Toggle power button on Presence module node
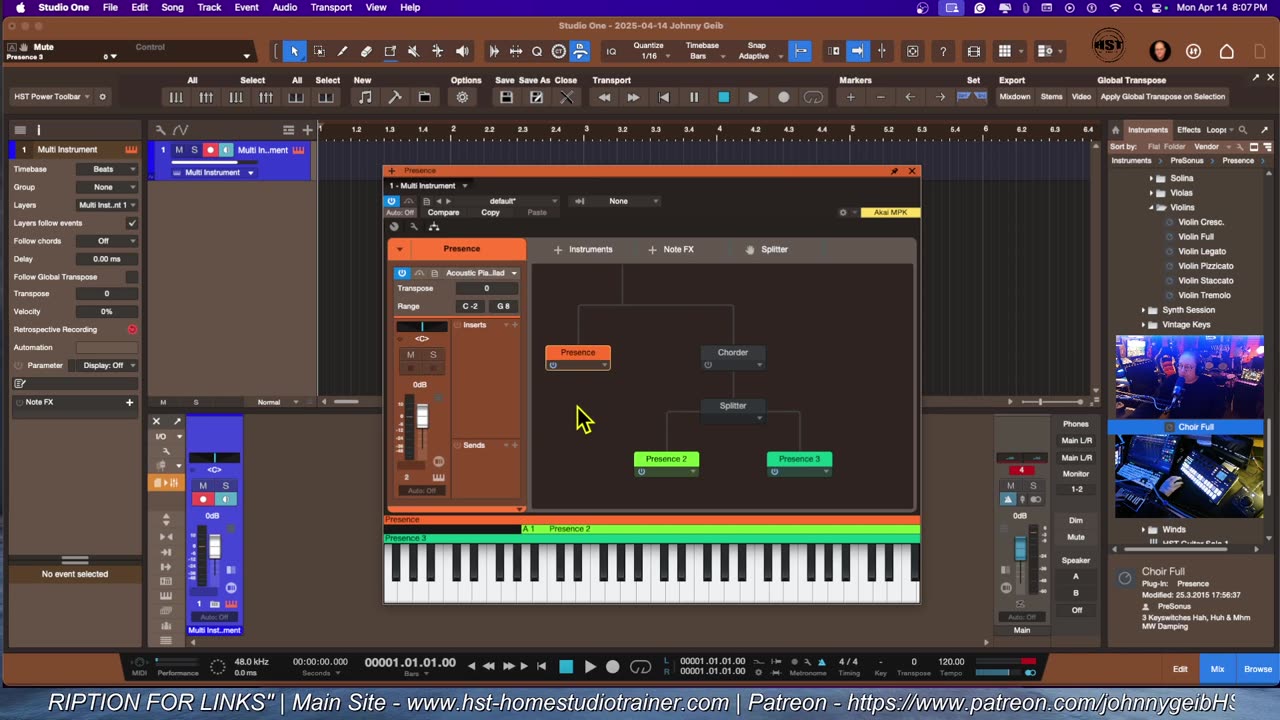Screen dimensions: 1280x720 pos(553,365)
